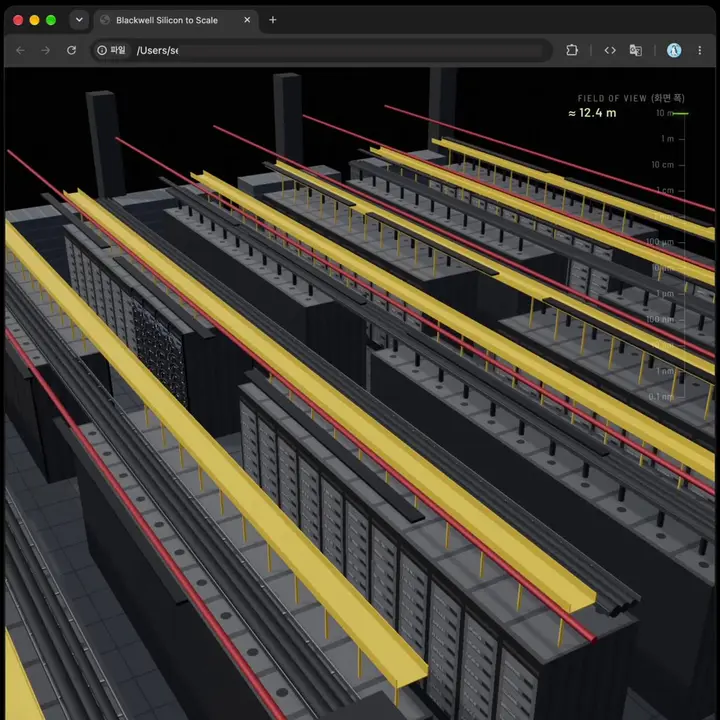Image resolution: width=720 pixels, height=720 pixels.
Task: Select the Blackwell Silicon to Scale tab
Action: [177, 20]
